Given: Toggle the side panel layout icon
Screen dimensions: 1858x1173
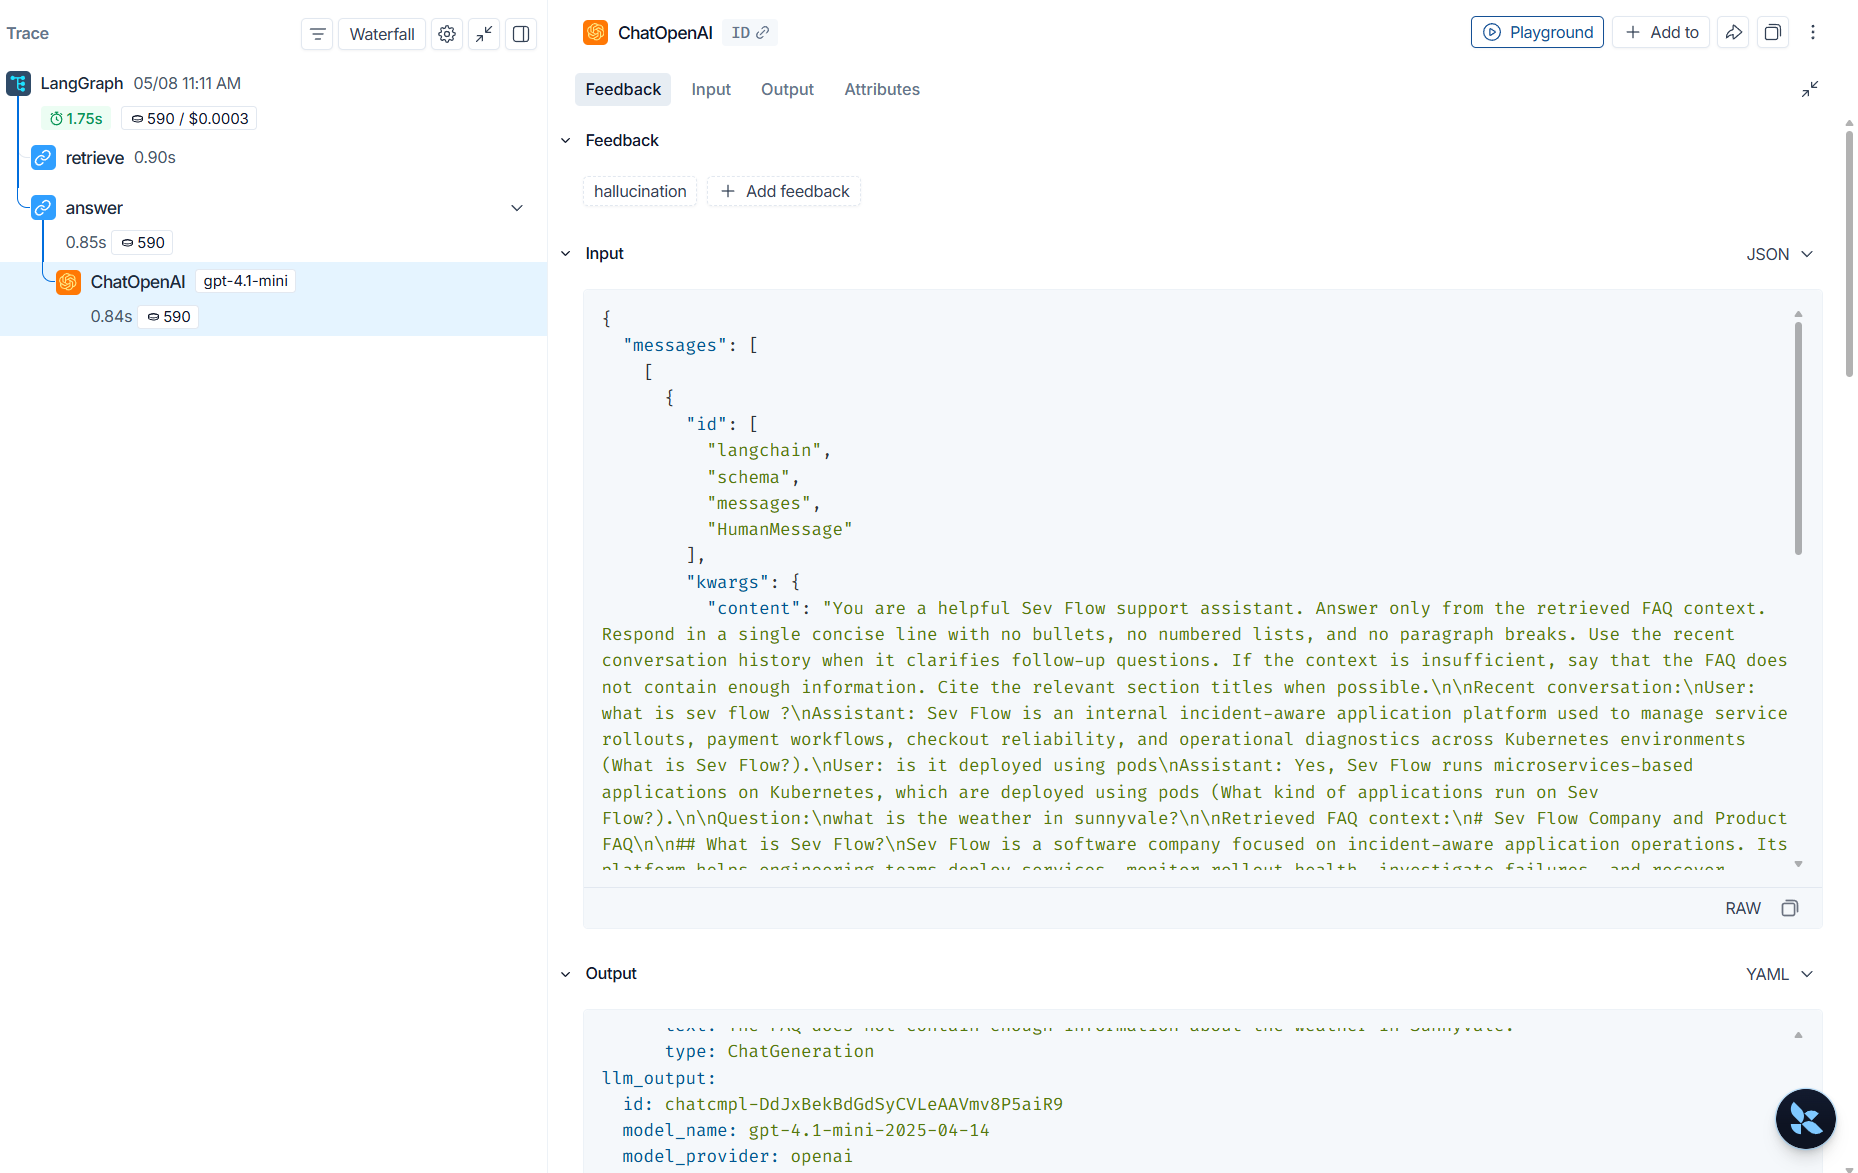Looking at the screenshot, I should click(x=521, y=34).
